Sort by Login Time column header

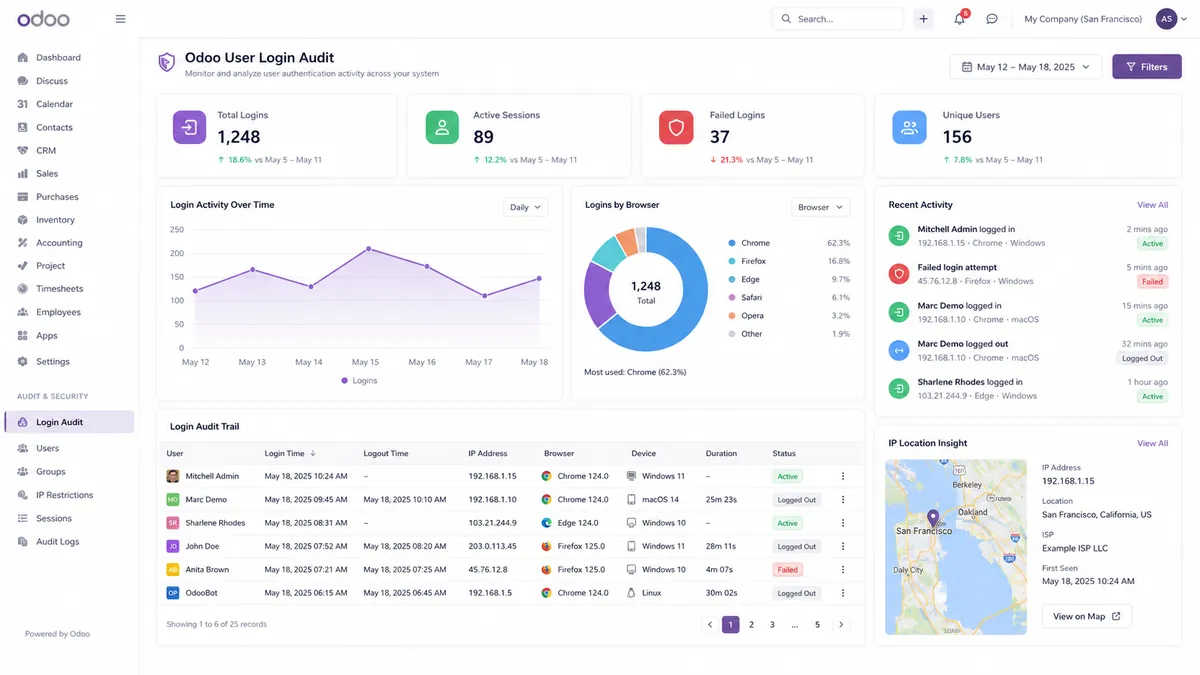point(290,453)
